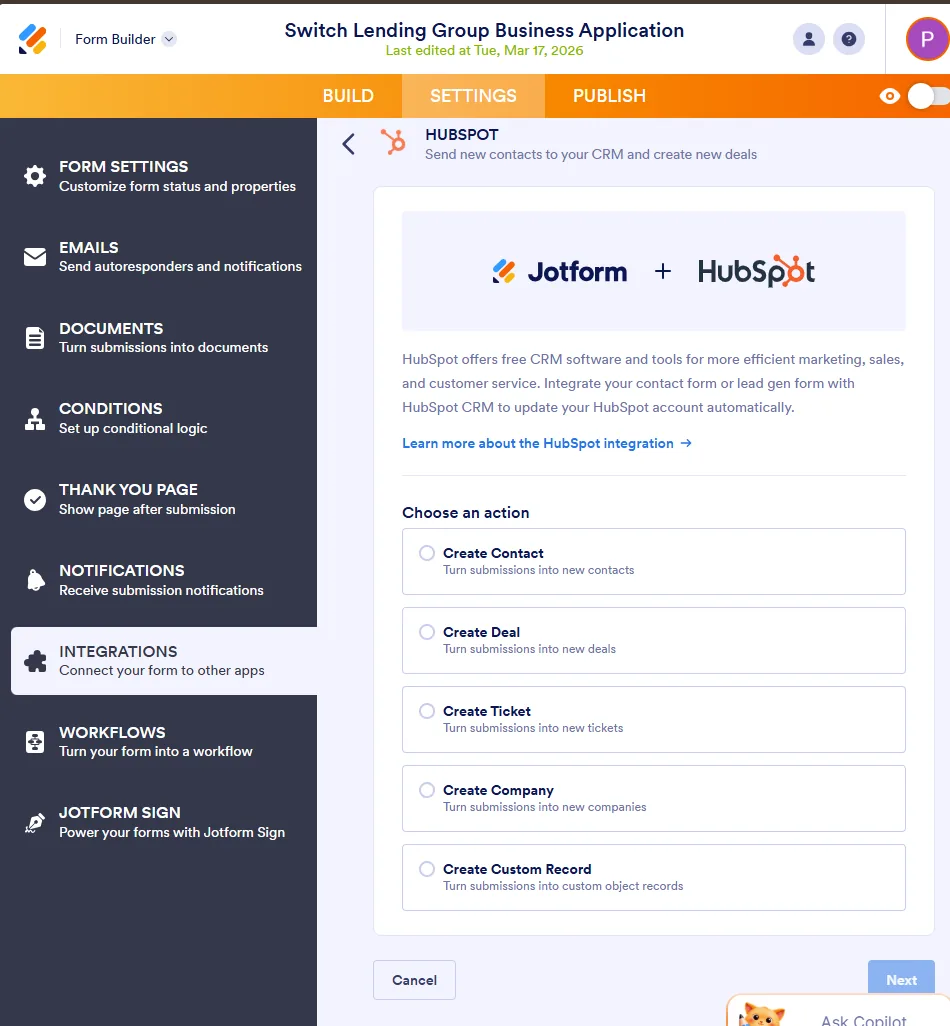This screenshot has width=950, height=1026.
Task: Click the 'Last edited at Tue, Mar 17, 2026' text
Action: (x=484, y=51)
